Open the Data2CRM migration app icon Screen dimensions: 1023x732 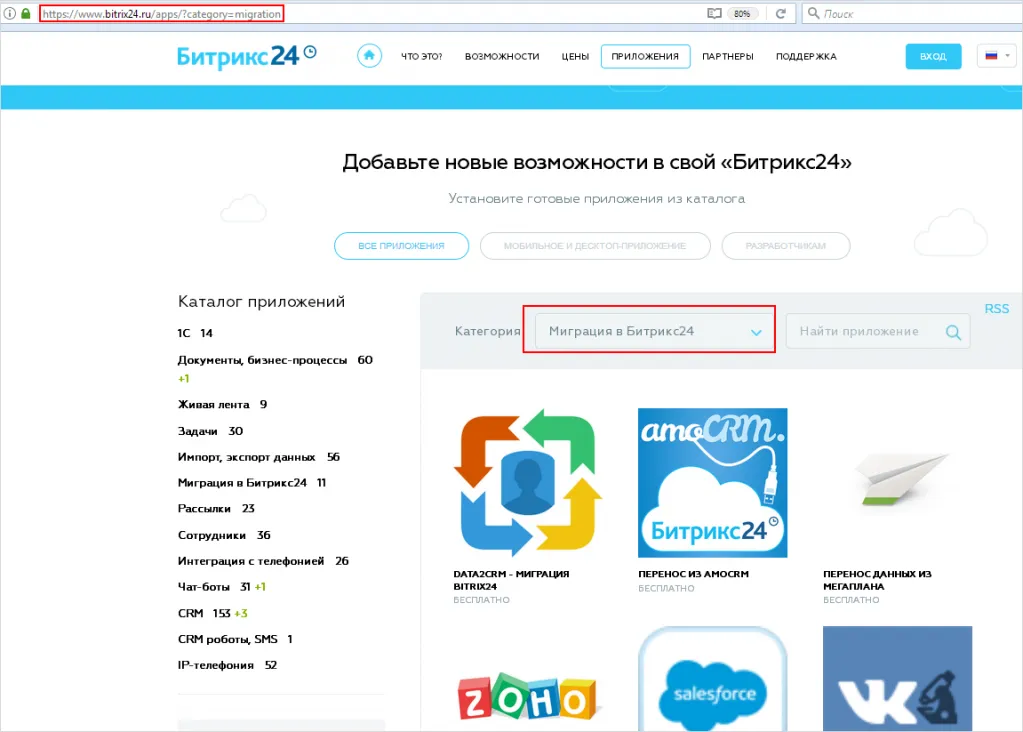click(527, 483)
